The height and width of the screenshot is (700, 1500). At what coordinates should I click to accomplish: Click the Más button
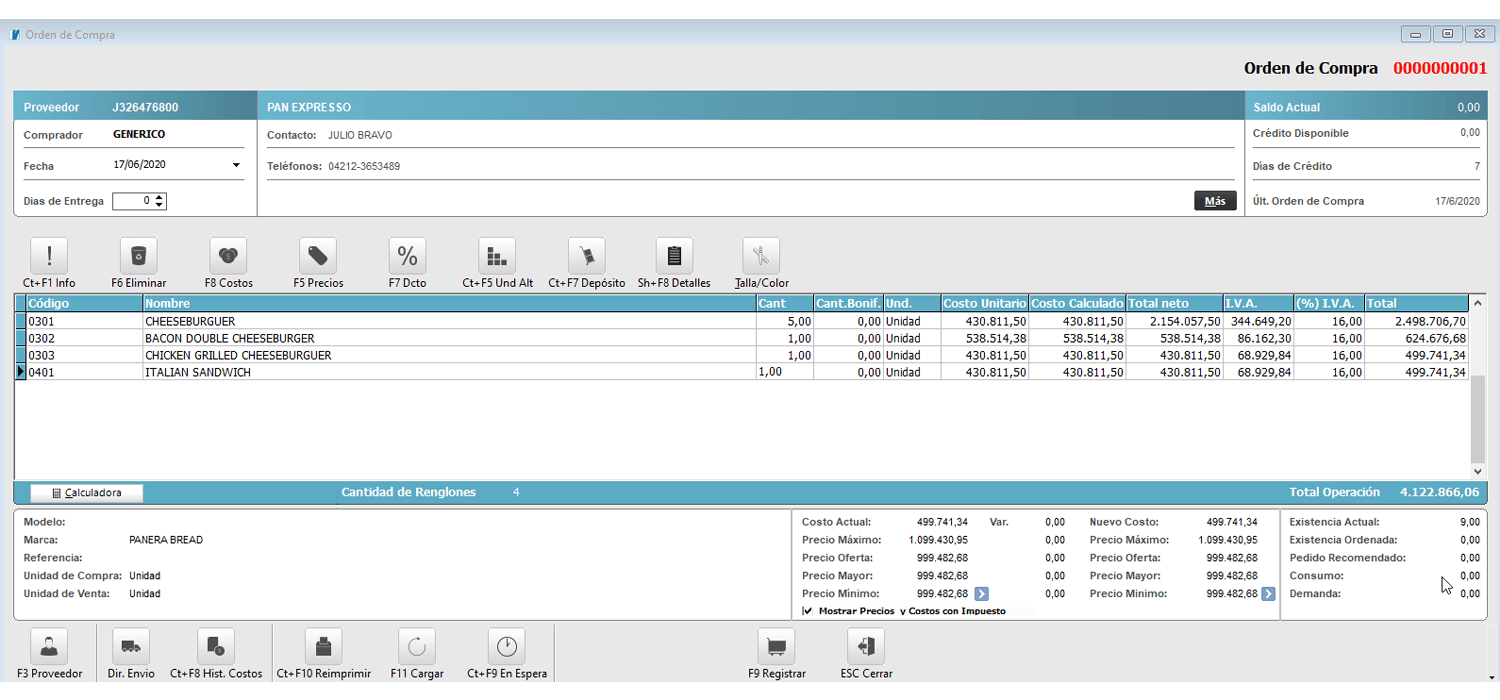(x=1214, y=201)
